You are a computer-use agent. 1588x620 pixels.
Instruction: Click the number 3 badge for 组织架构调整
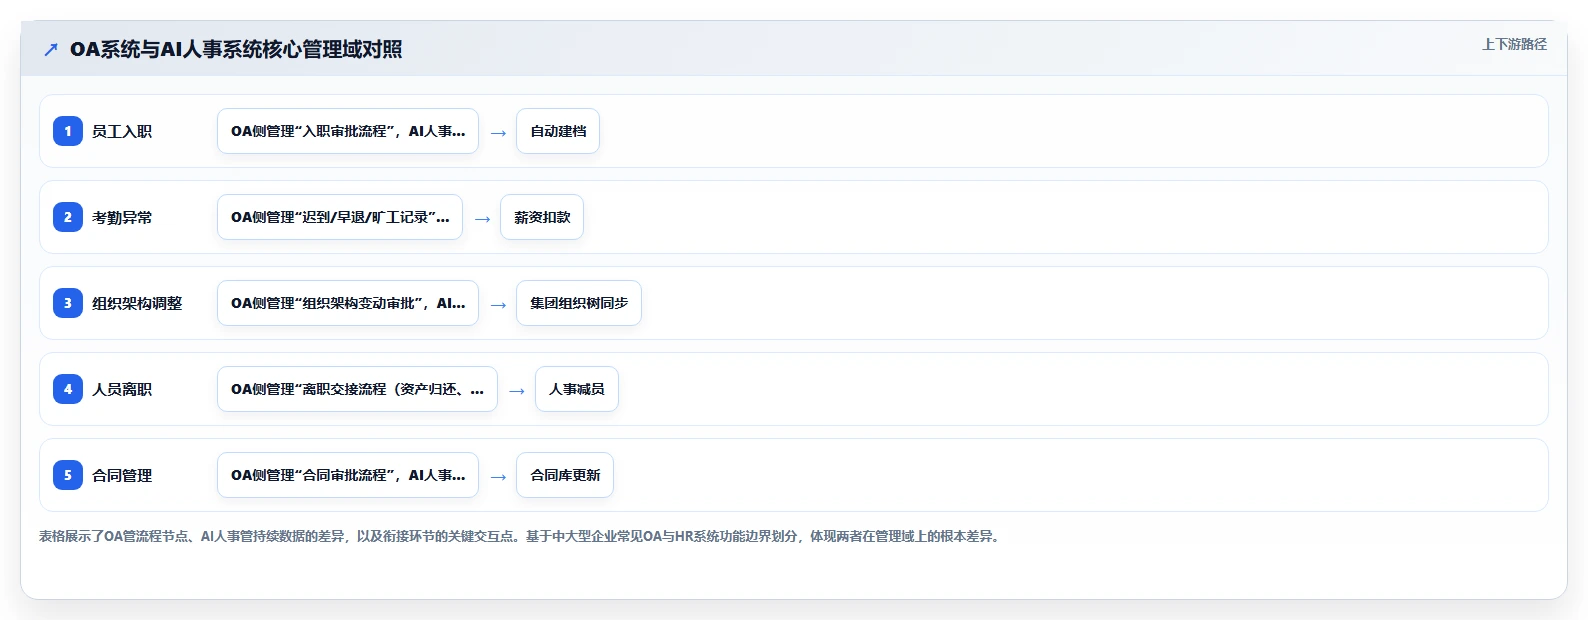tap(68, 303)
